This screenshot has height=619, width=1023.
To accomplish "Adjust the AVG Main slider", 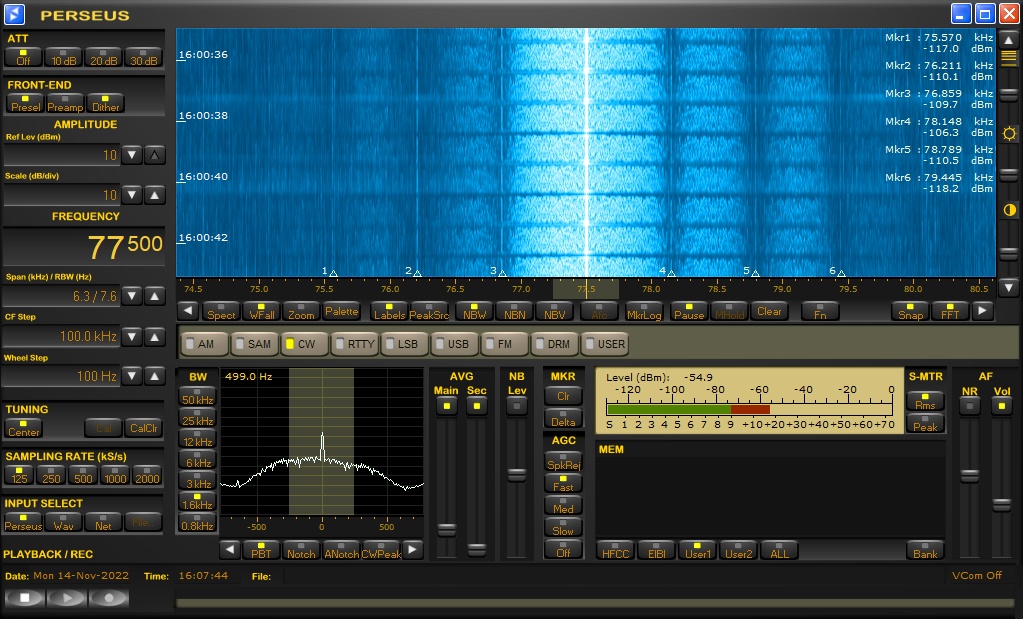I will (x=446, y=529).
